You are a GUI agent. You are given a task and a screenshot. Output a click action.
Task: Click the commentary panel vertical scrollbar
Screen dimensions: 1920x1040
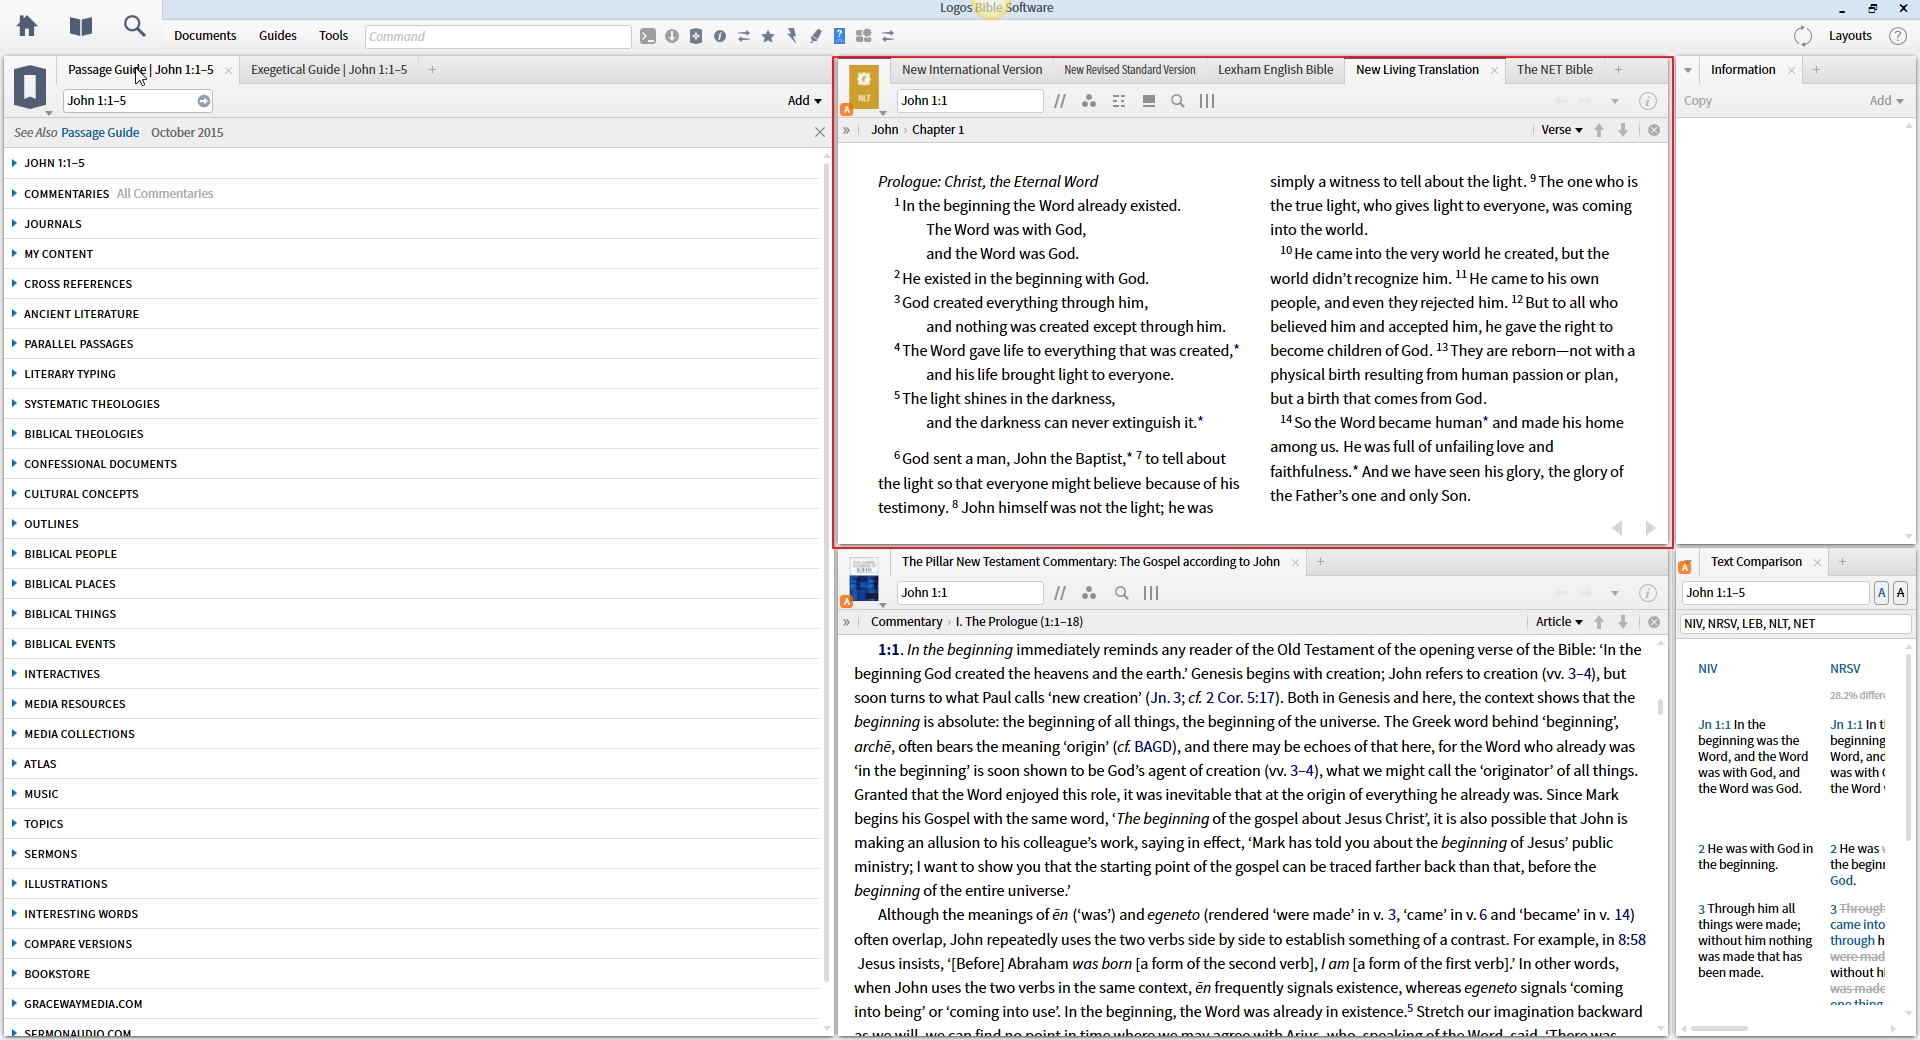coord(1661,706)
